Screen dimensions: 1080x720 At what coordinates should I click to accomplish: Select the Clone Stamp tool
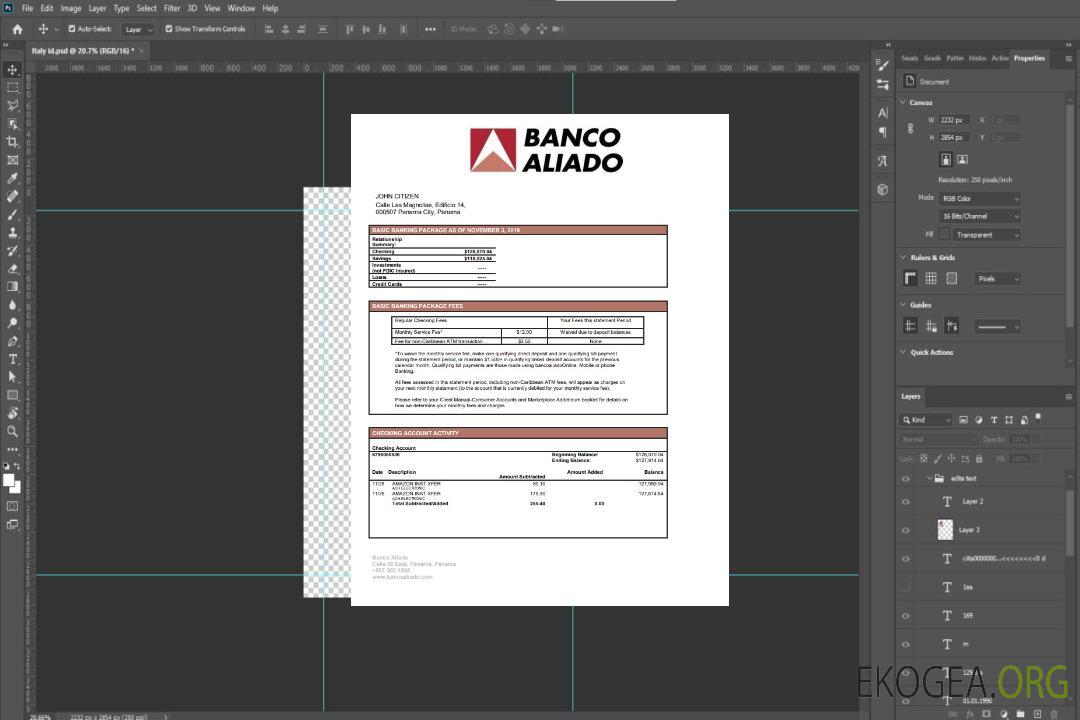point(12,232)
